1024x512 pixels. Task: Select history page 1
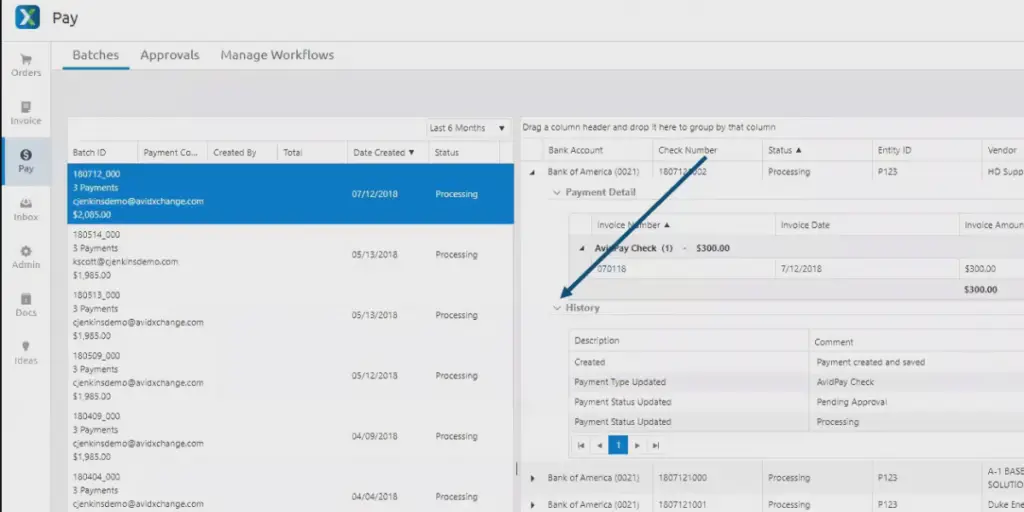pos(618,445)
